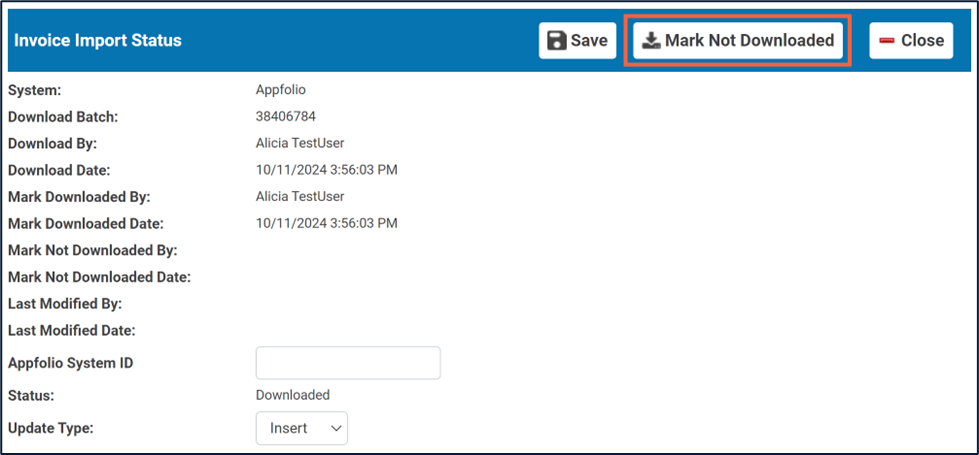Click the Mark Downloaded Date timestamp value
979x455 pixels.
(x=327, y=223)
